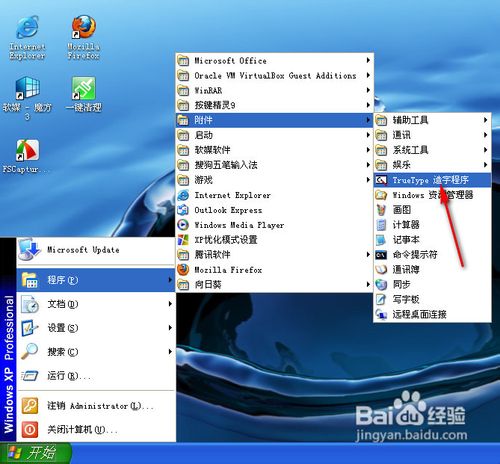Expand 娱乐 submenu arrow

click(486, 165)
